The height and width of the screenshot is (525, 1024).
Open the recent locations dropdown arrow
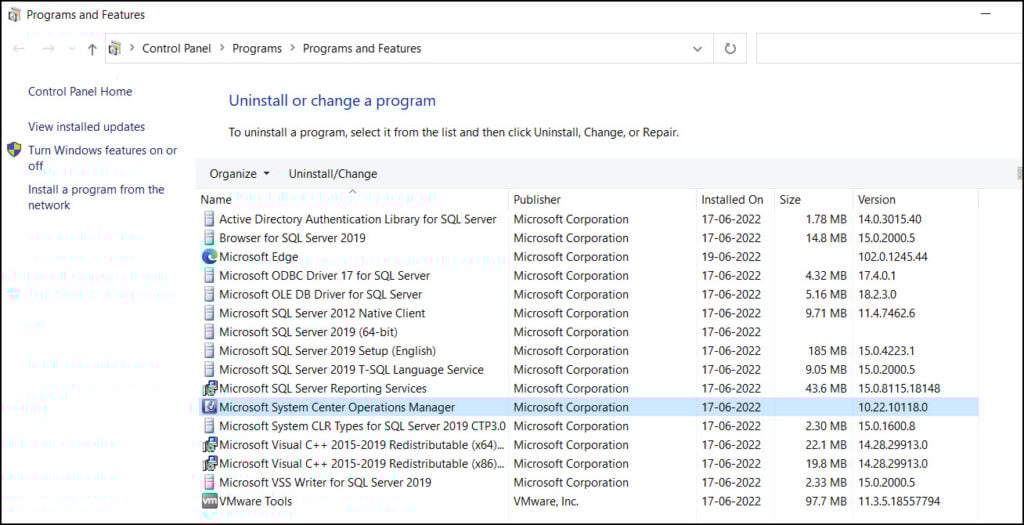coord(72,49)
